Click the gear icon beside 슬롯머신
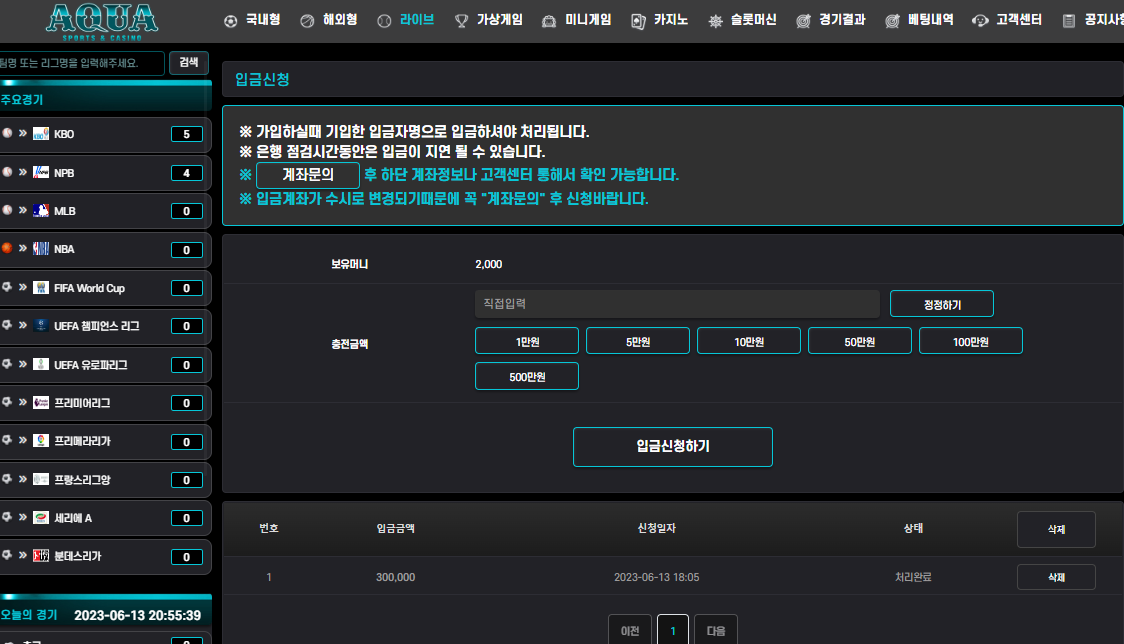The width and height of the screenshot is (1124, 644). point(715,20)
